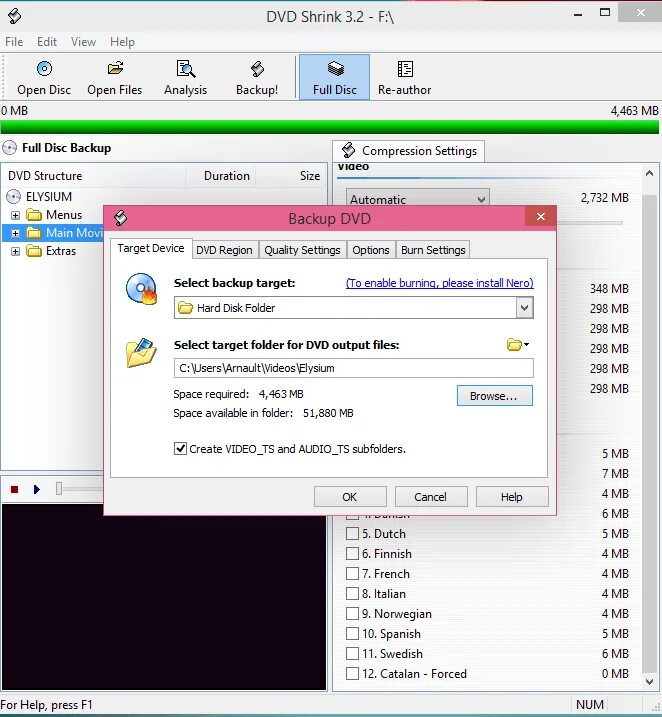Click the preview seek slider handle
The image size is (662, 717).
(59, 489)
